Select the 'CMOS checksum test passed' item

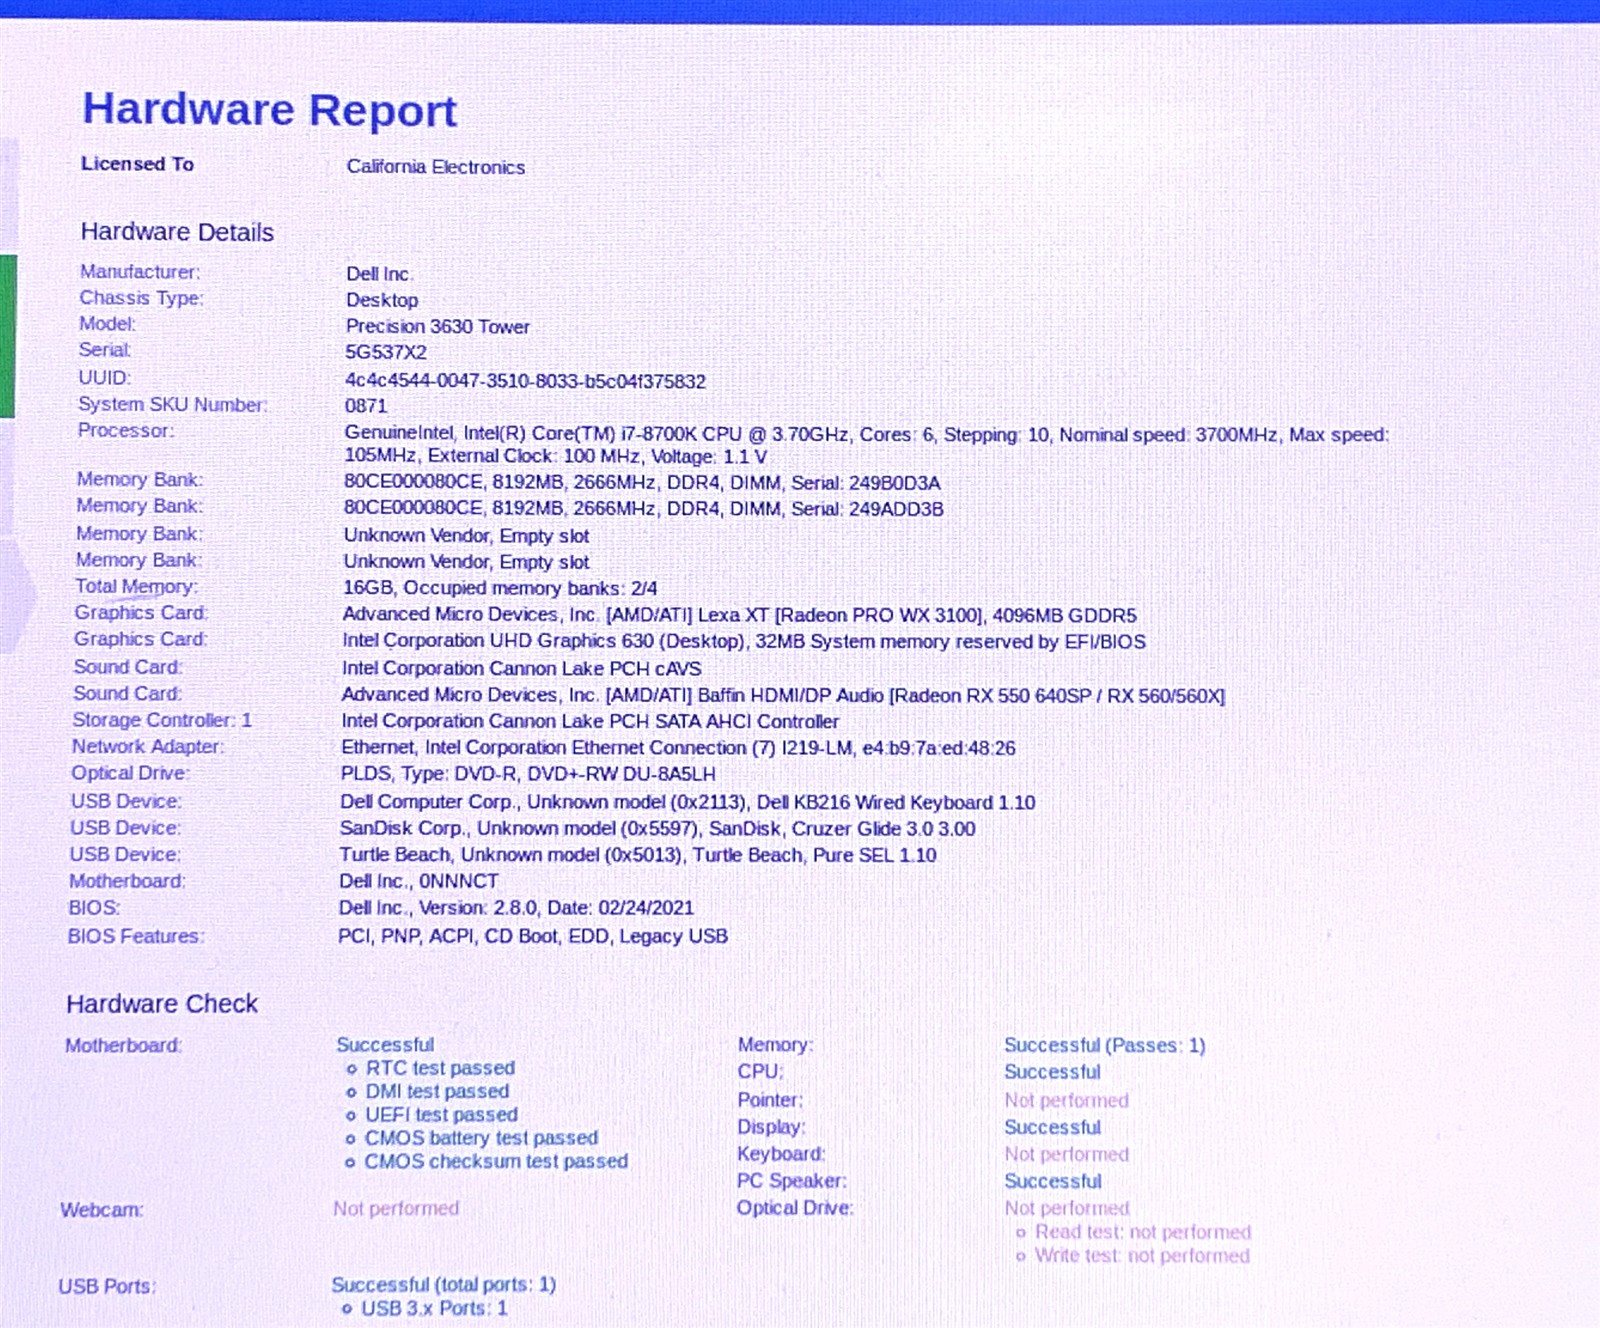[496, 1161]
